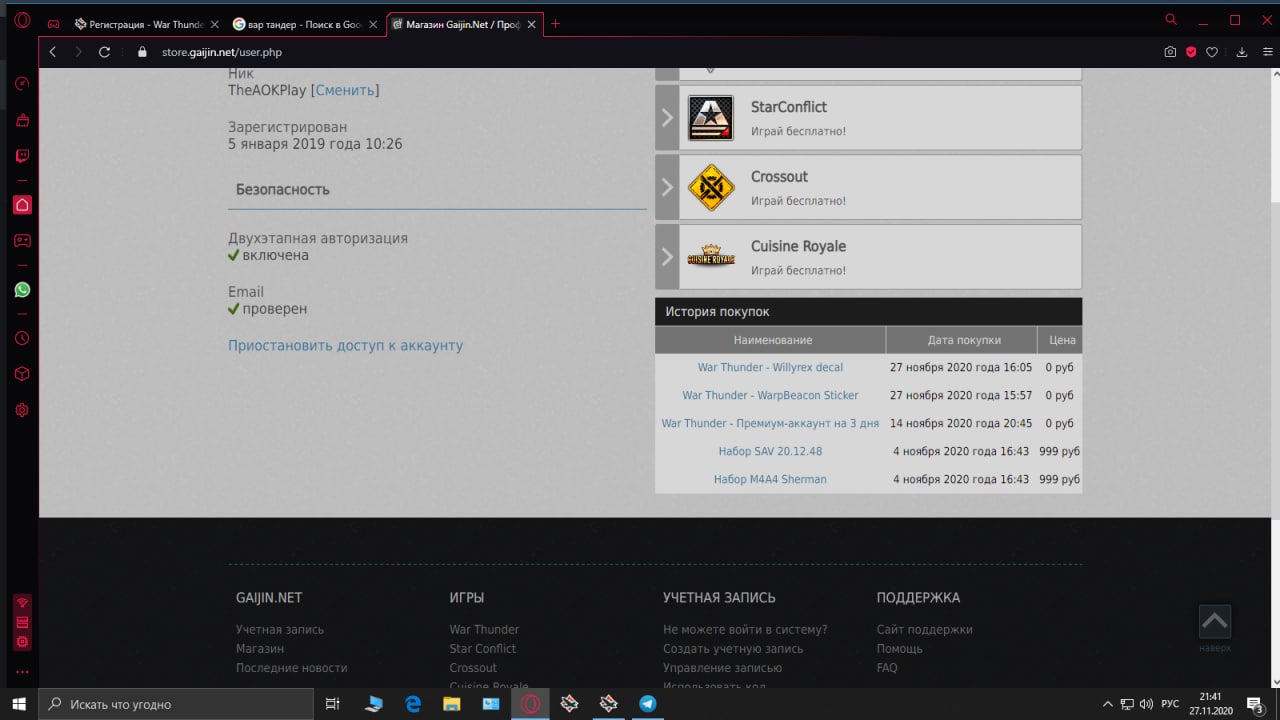
Task: Open Набор M4A4 Sherman purchase link
Action: tap(770, 479)
